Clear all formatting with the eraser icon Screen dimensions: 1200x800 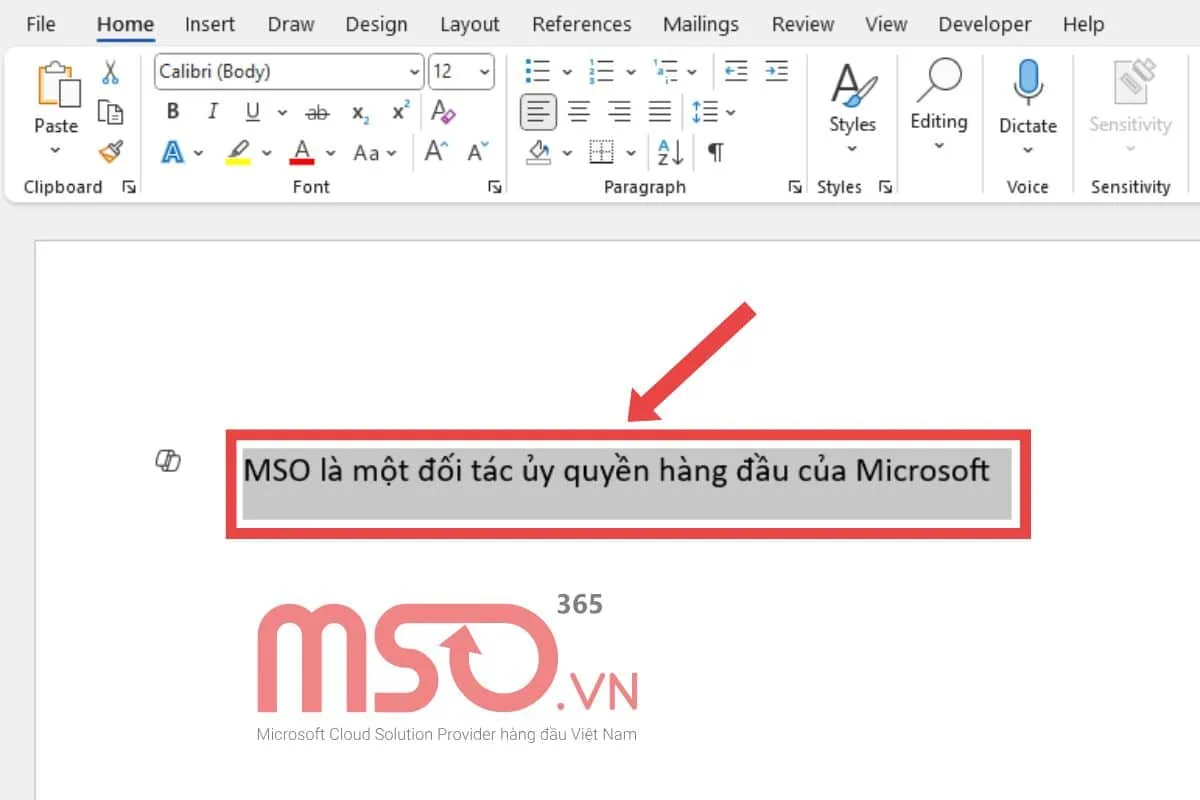coord(441,112)
